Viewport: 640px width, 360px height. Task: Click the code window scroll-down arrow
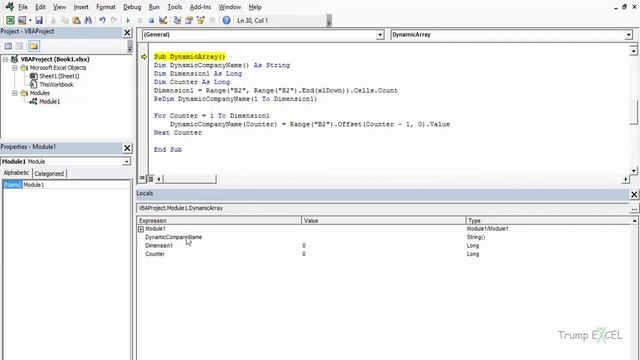[633, 171]
